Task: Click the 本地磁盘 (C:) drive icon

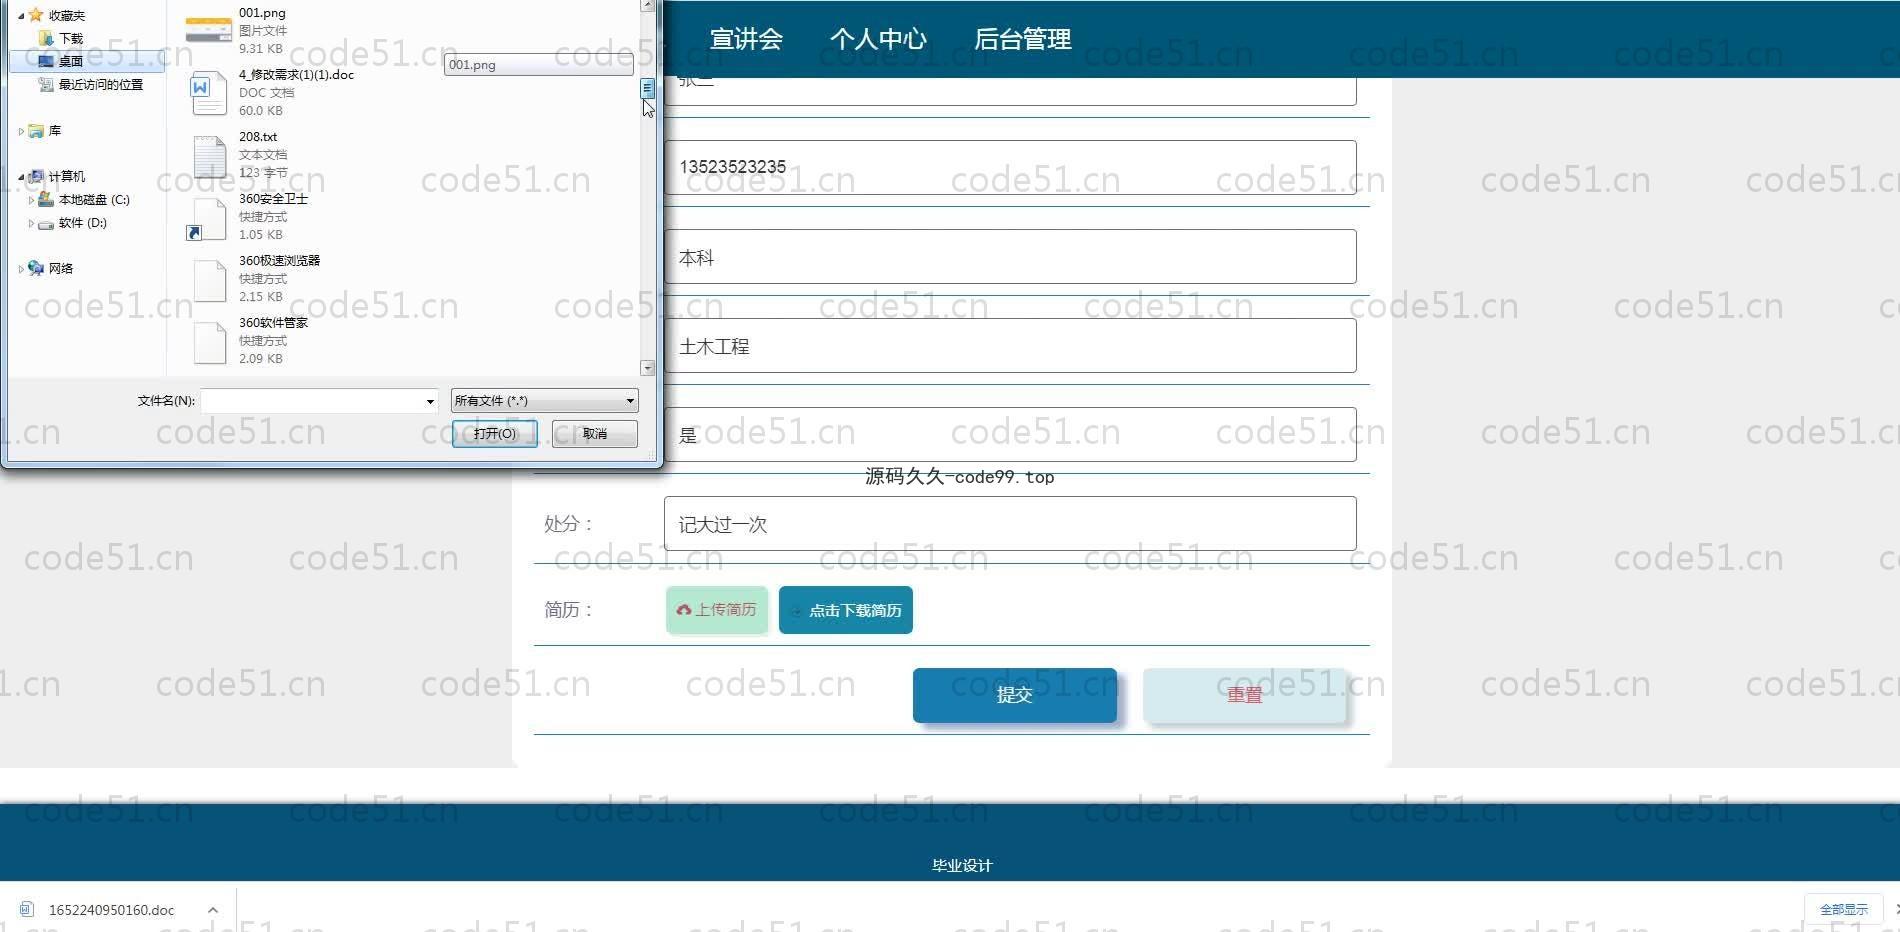Action: tap(46, 199)
